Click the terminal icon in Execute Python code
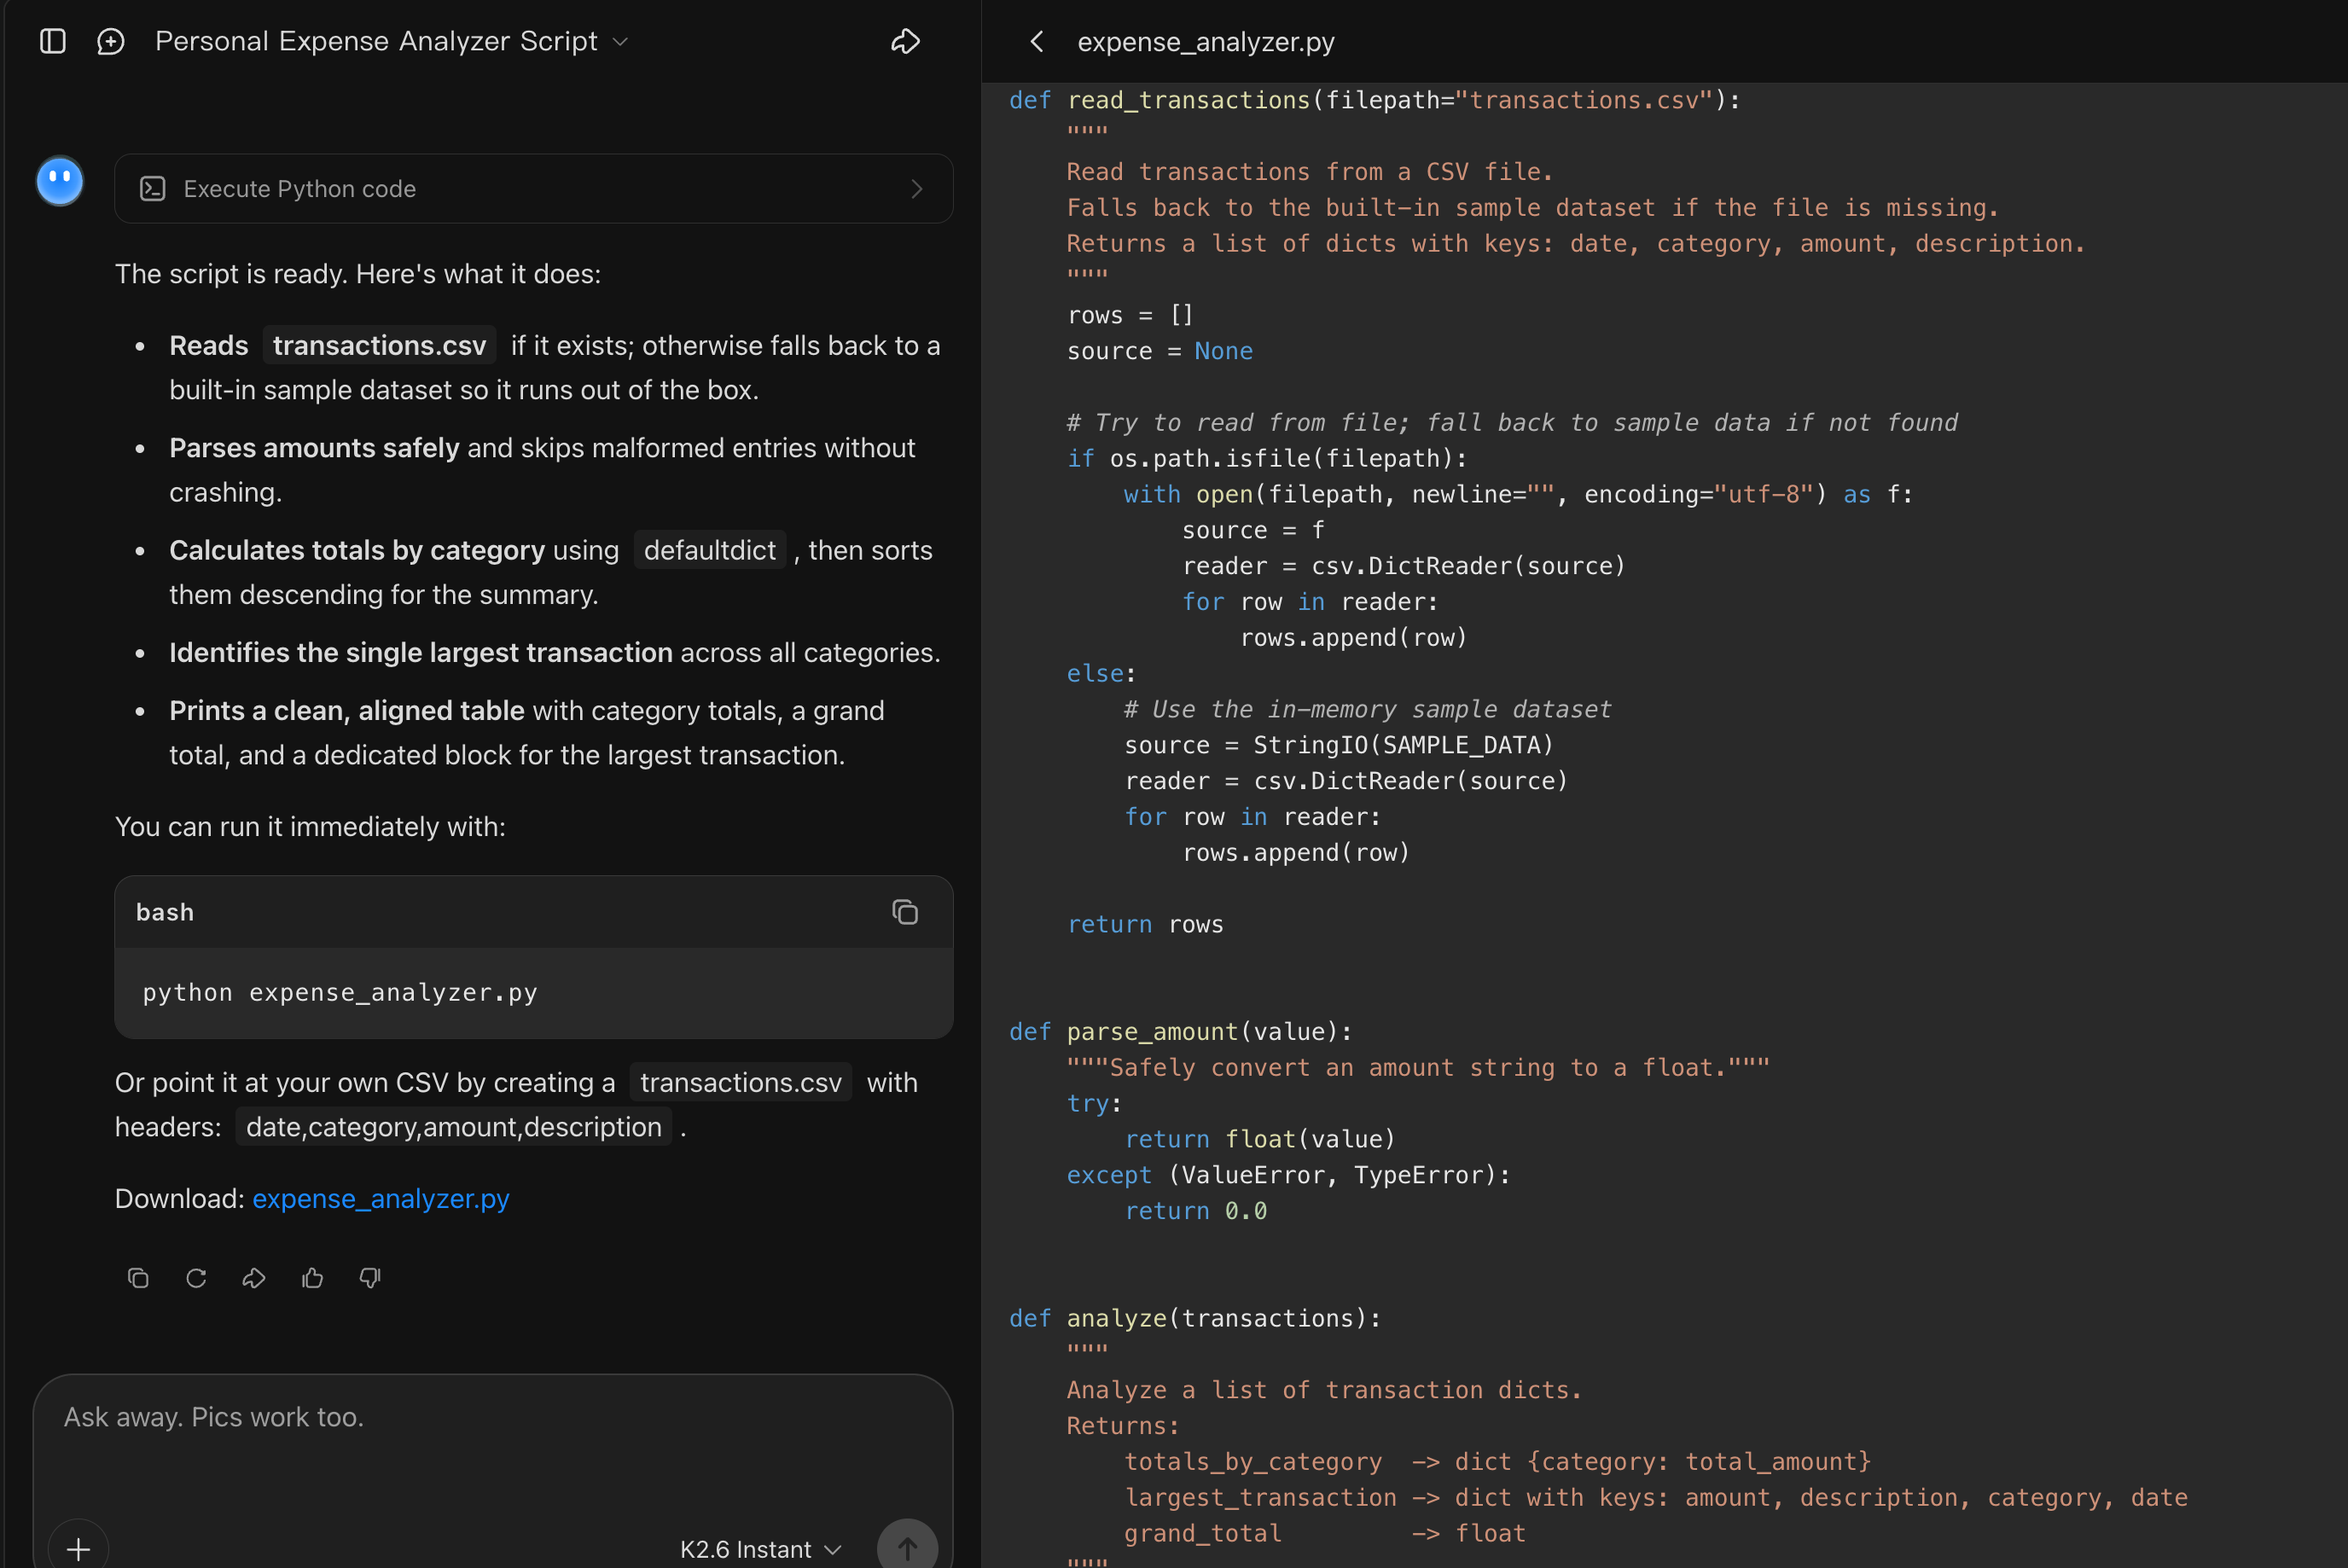Screen dimensions: 2348x1568 pos(152,188)
